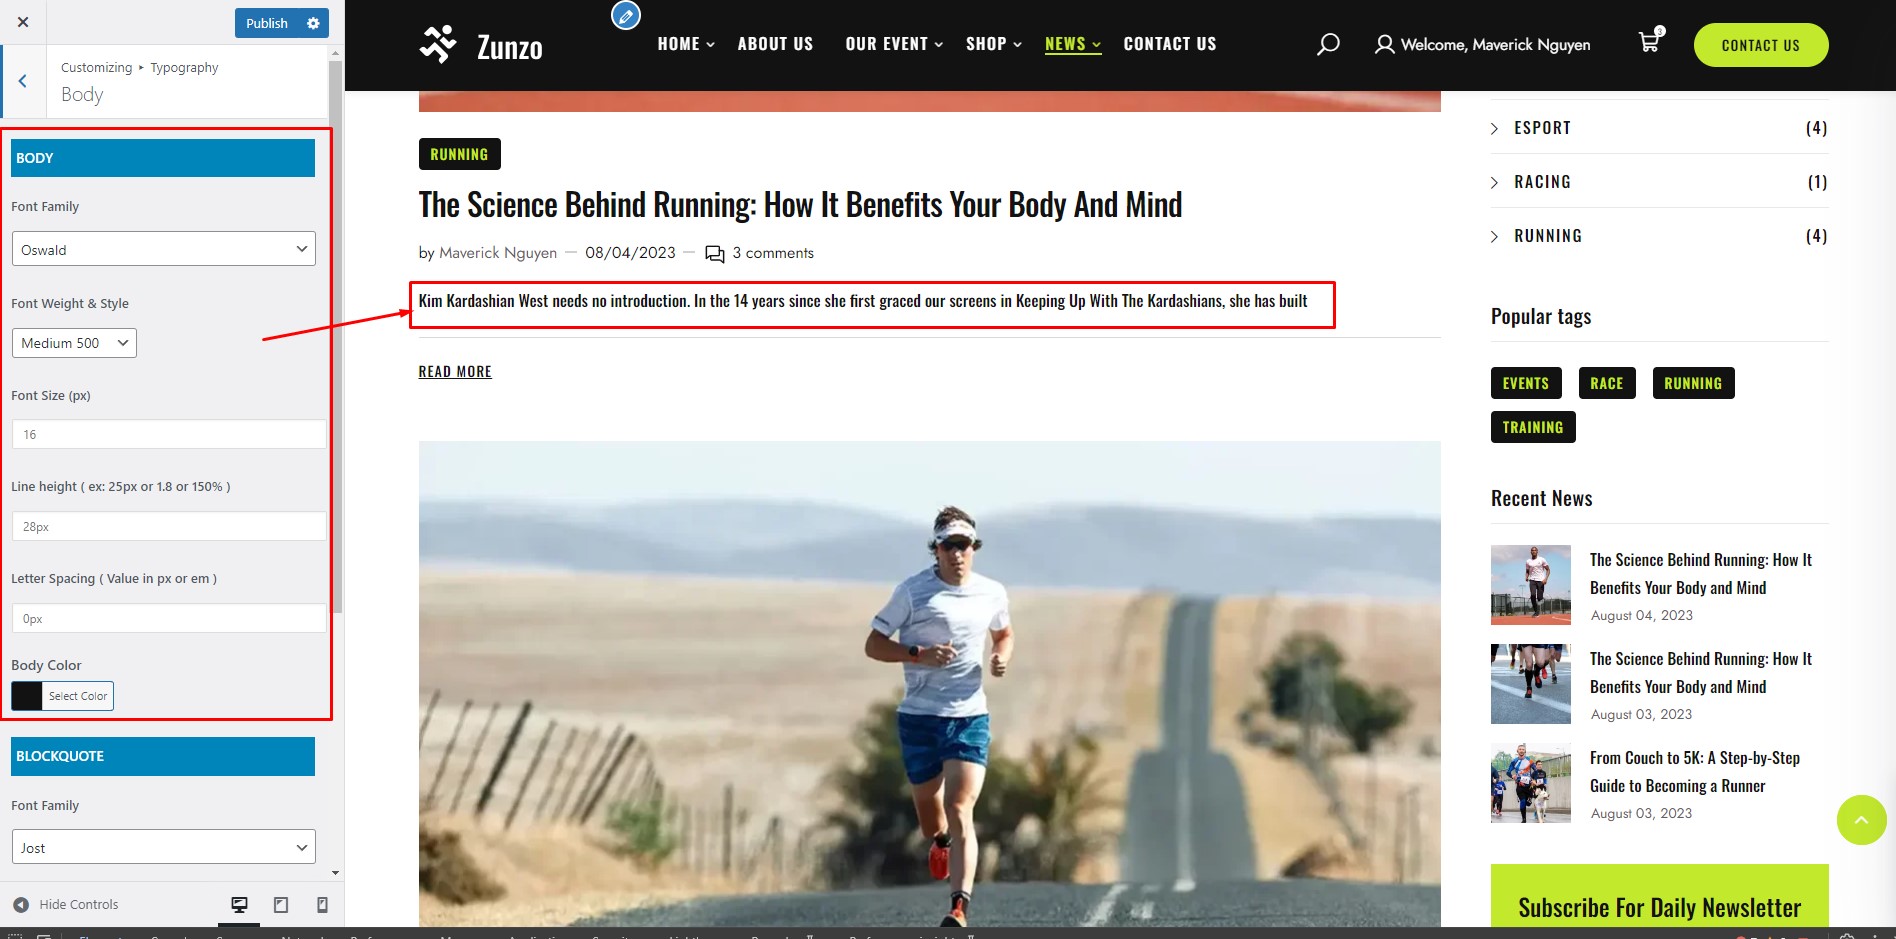Go back using the left chevron arrow

pyautogui.click(x=22, y=81)
